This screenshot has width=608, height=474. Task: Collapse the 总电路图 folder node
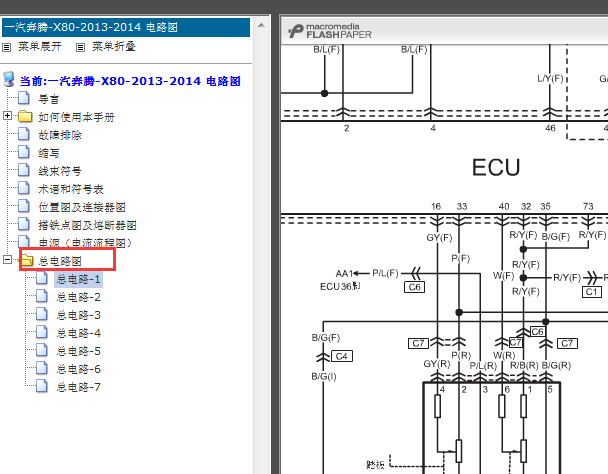coord(7,259)
